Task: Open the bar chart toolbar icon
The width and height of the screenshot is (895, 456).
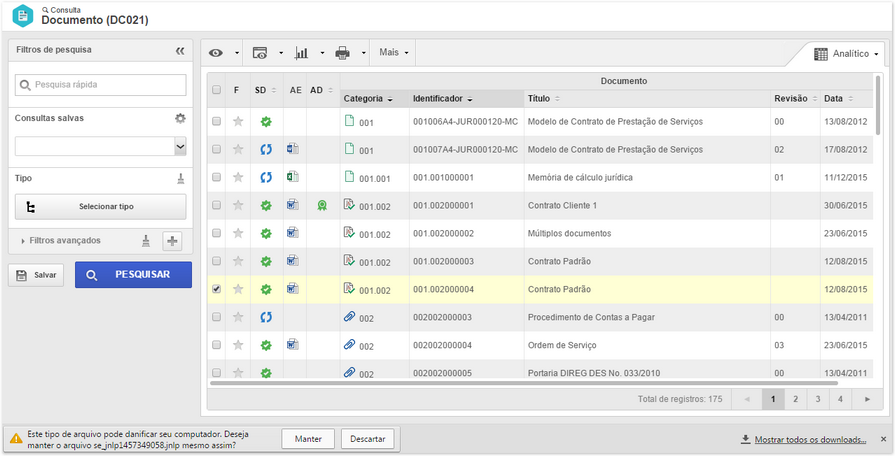Action: click(301, 53)
